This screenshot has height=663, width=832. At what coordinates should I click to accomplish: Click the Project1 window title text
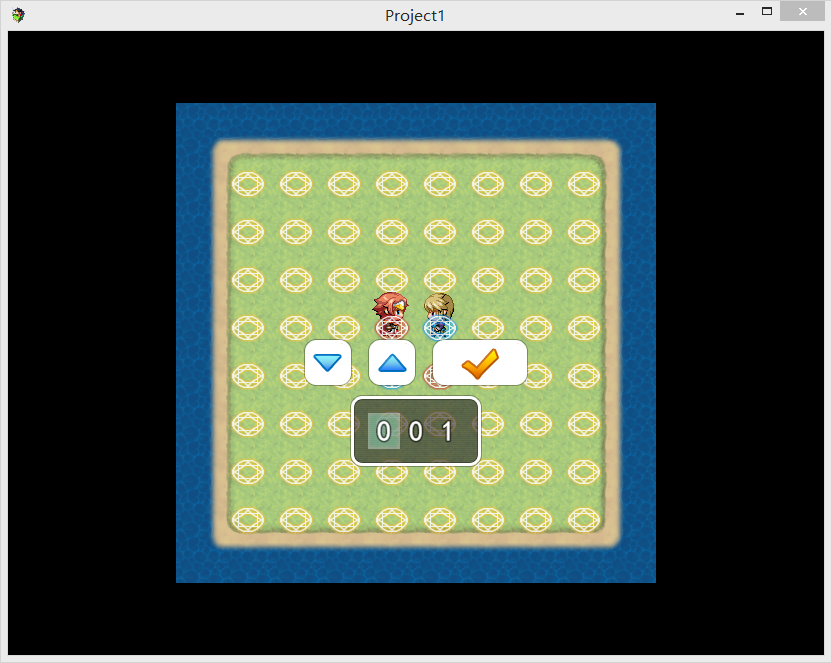point(415,16)
